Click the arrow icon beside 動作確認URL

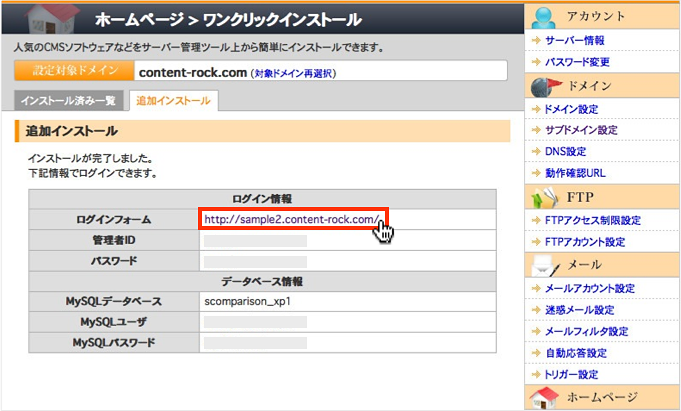(x=536, y=173)
